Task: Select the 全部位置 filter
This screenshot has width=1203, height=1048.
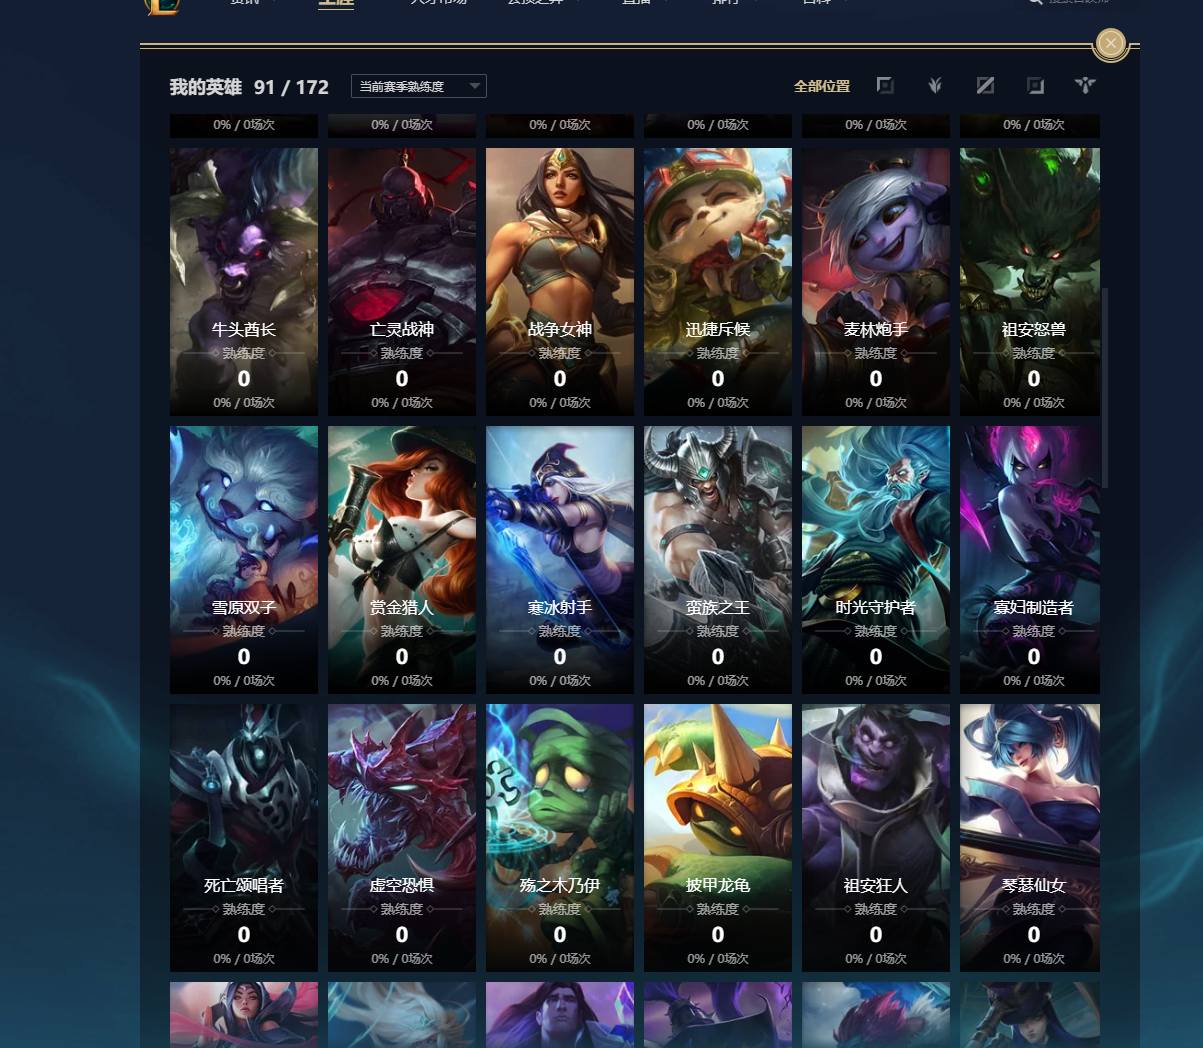Action: click(822, 86)
